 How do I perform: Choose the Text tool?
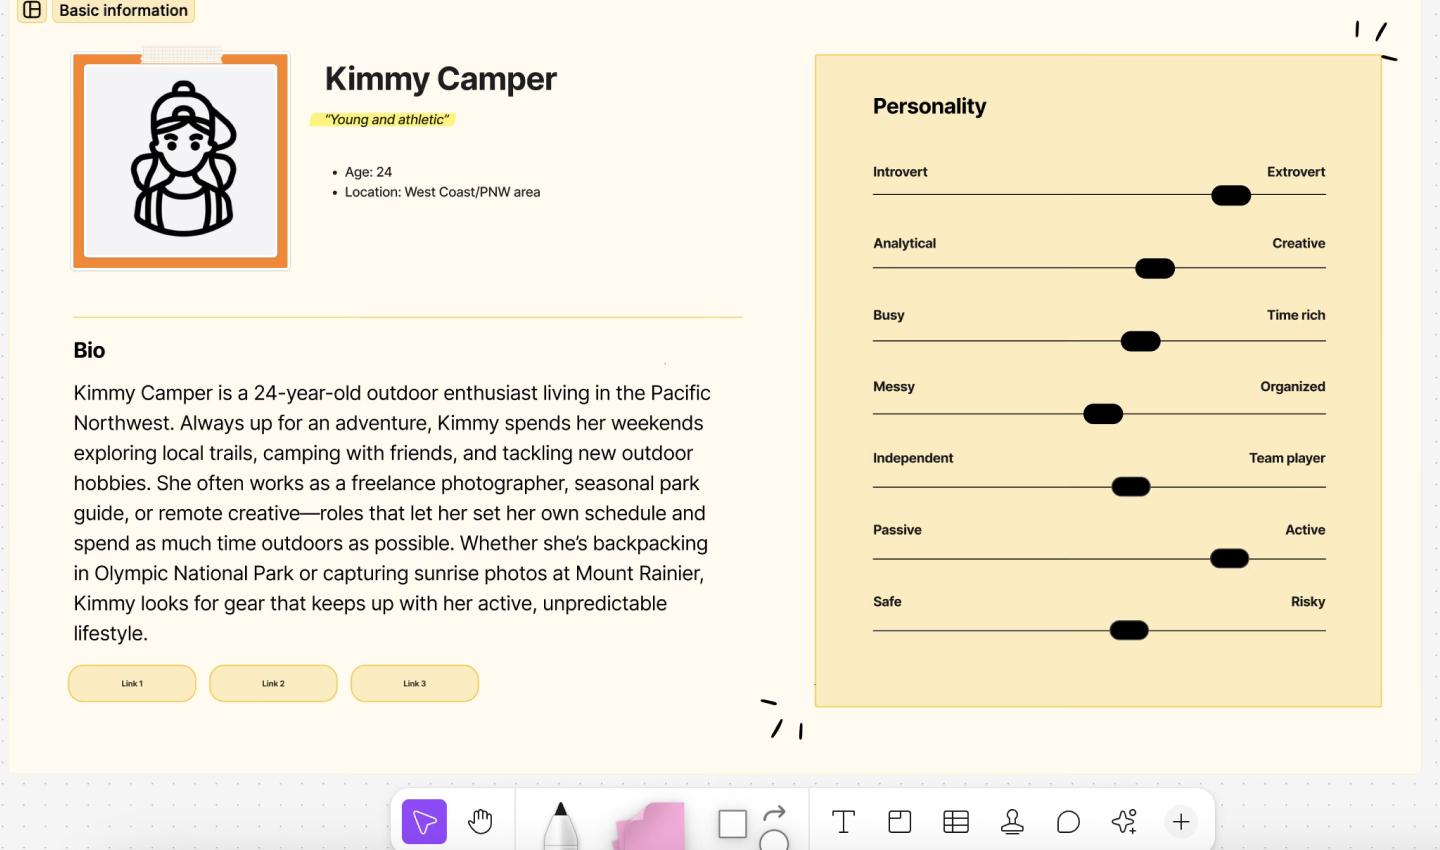[844, 821]
